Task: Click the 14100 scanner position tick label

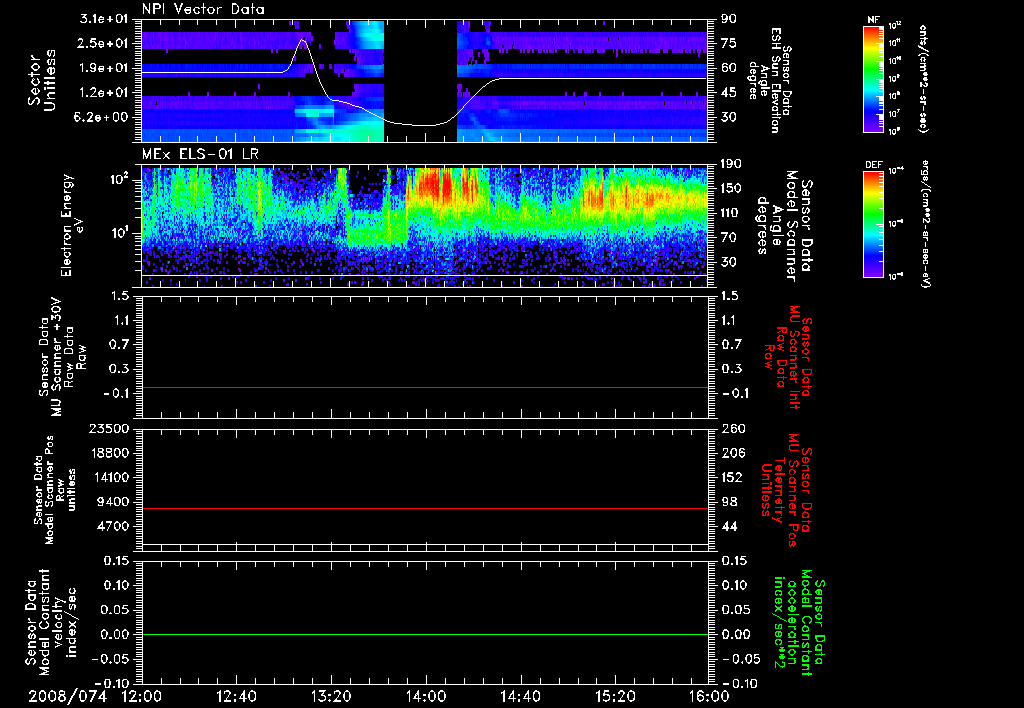Action: [x=109, y=477]
